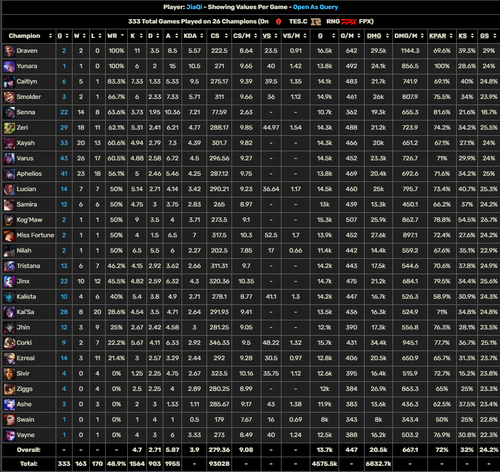Viewport: 500px width, 472px height.
Task: Sort by the G games column header
Action: click(x=63, y=36)
